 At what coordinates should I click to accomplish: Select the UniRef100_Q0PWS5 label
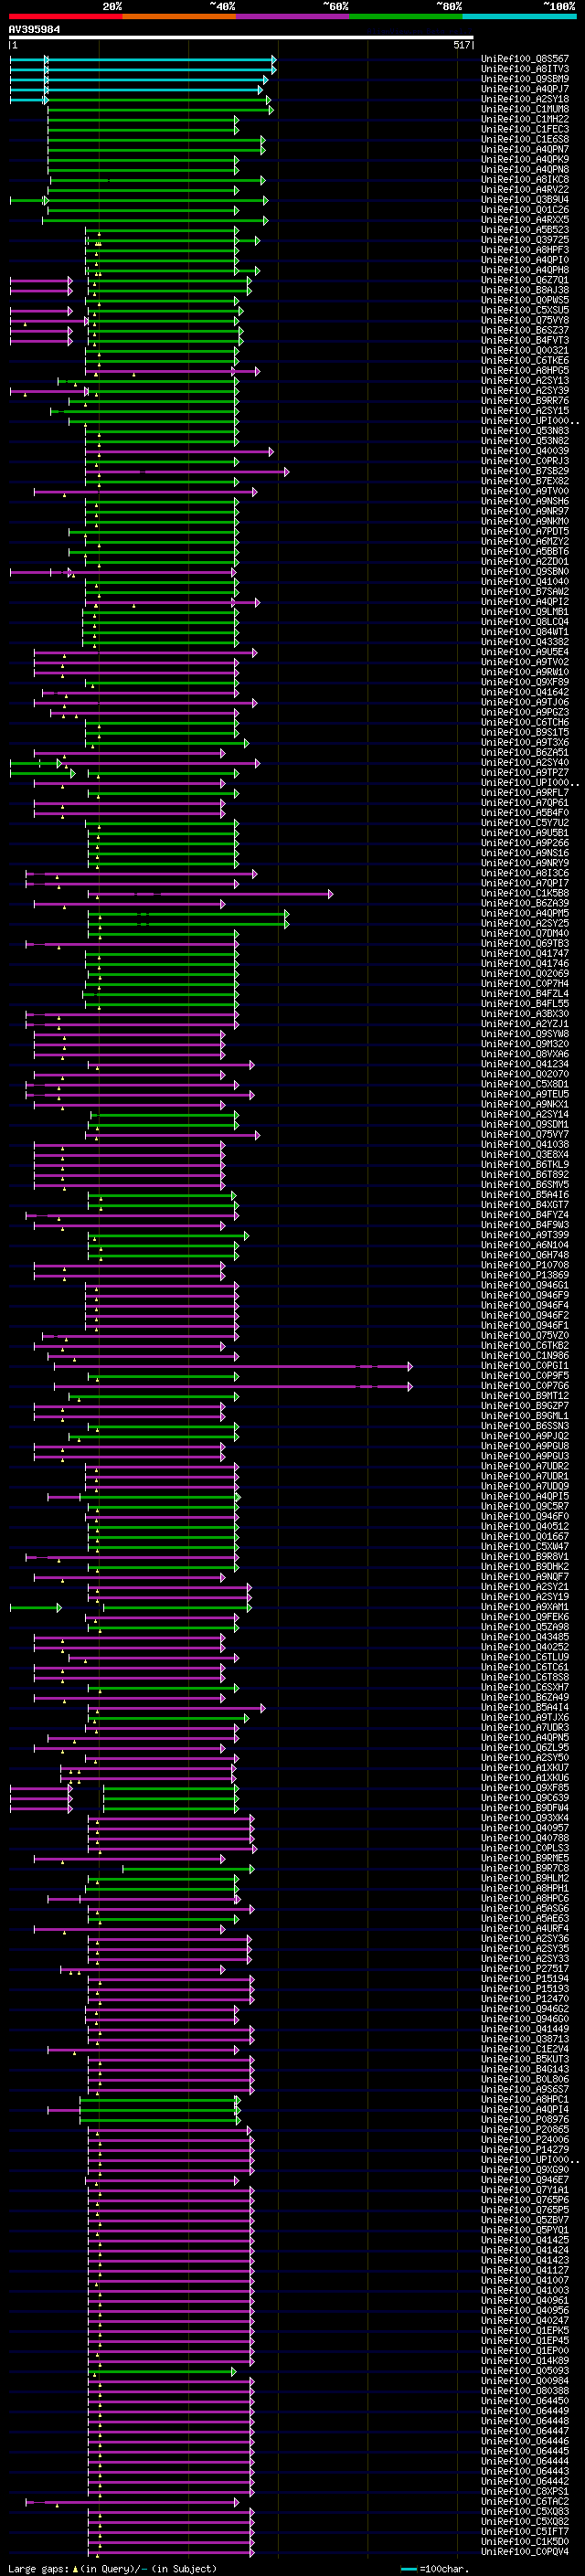pyautogui.click(x=525, y=300)
